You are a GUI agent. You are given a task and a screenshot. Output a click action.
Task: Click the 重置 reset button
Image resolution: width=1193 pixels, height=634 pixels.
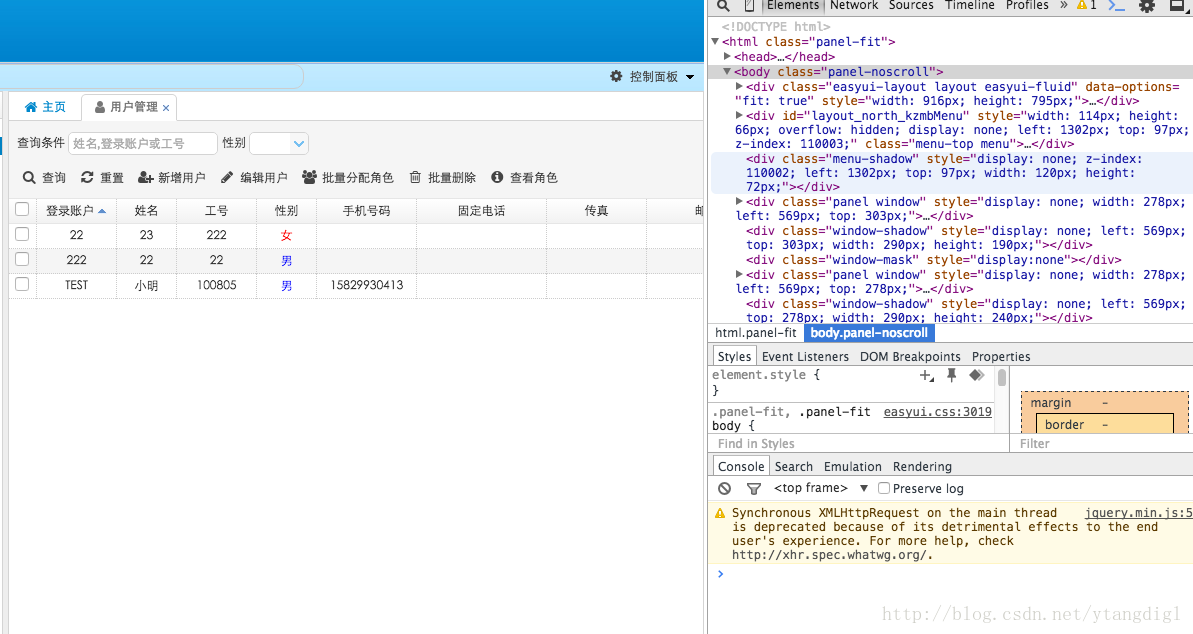click(x=102, y=177)
